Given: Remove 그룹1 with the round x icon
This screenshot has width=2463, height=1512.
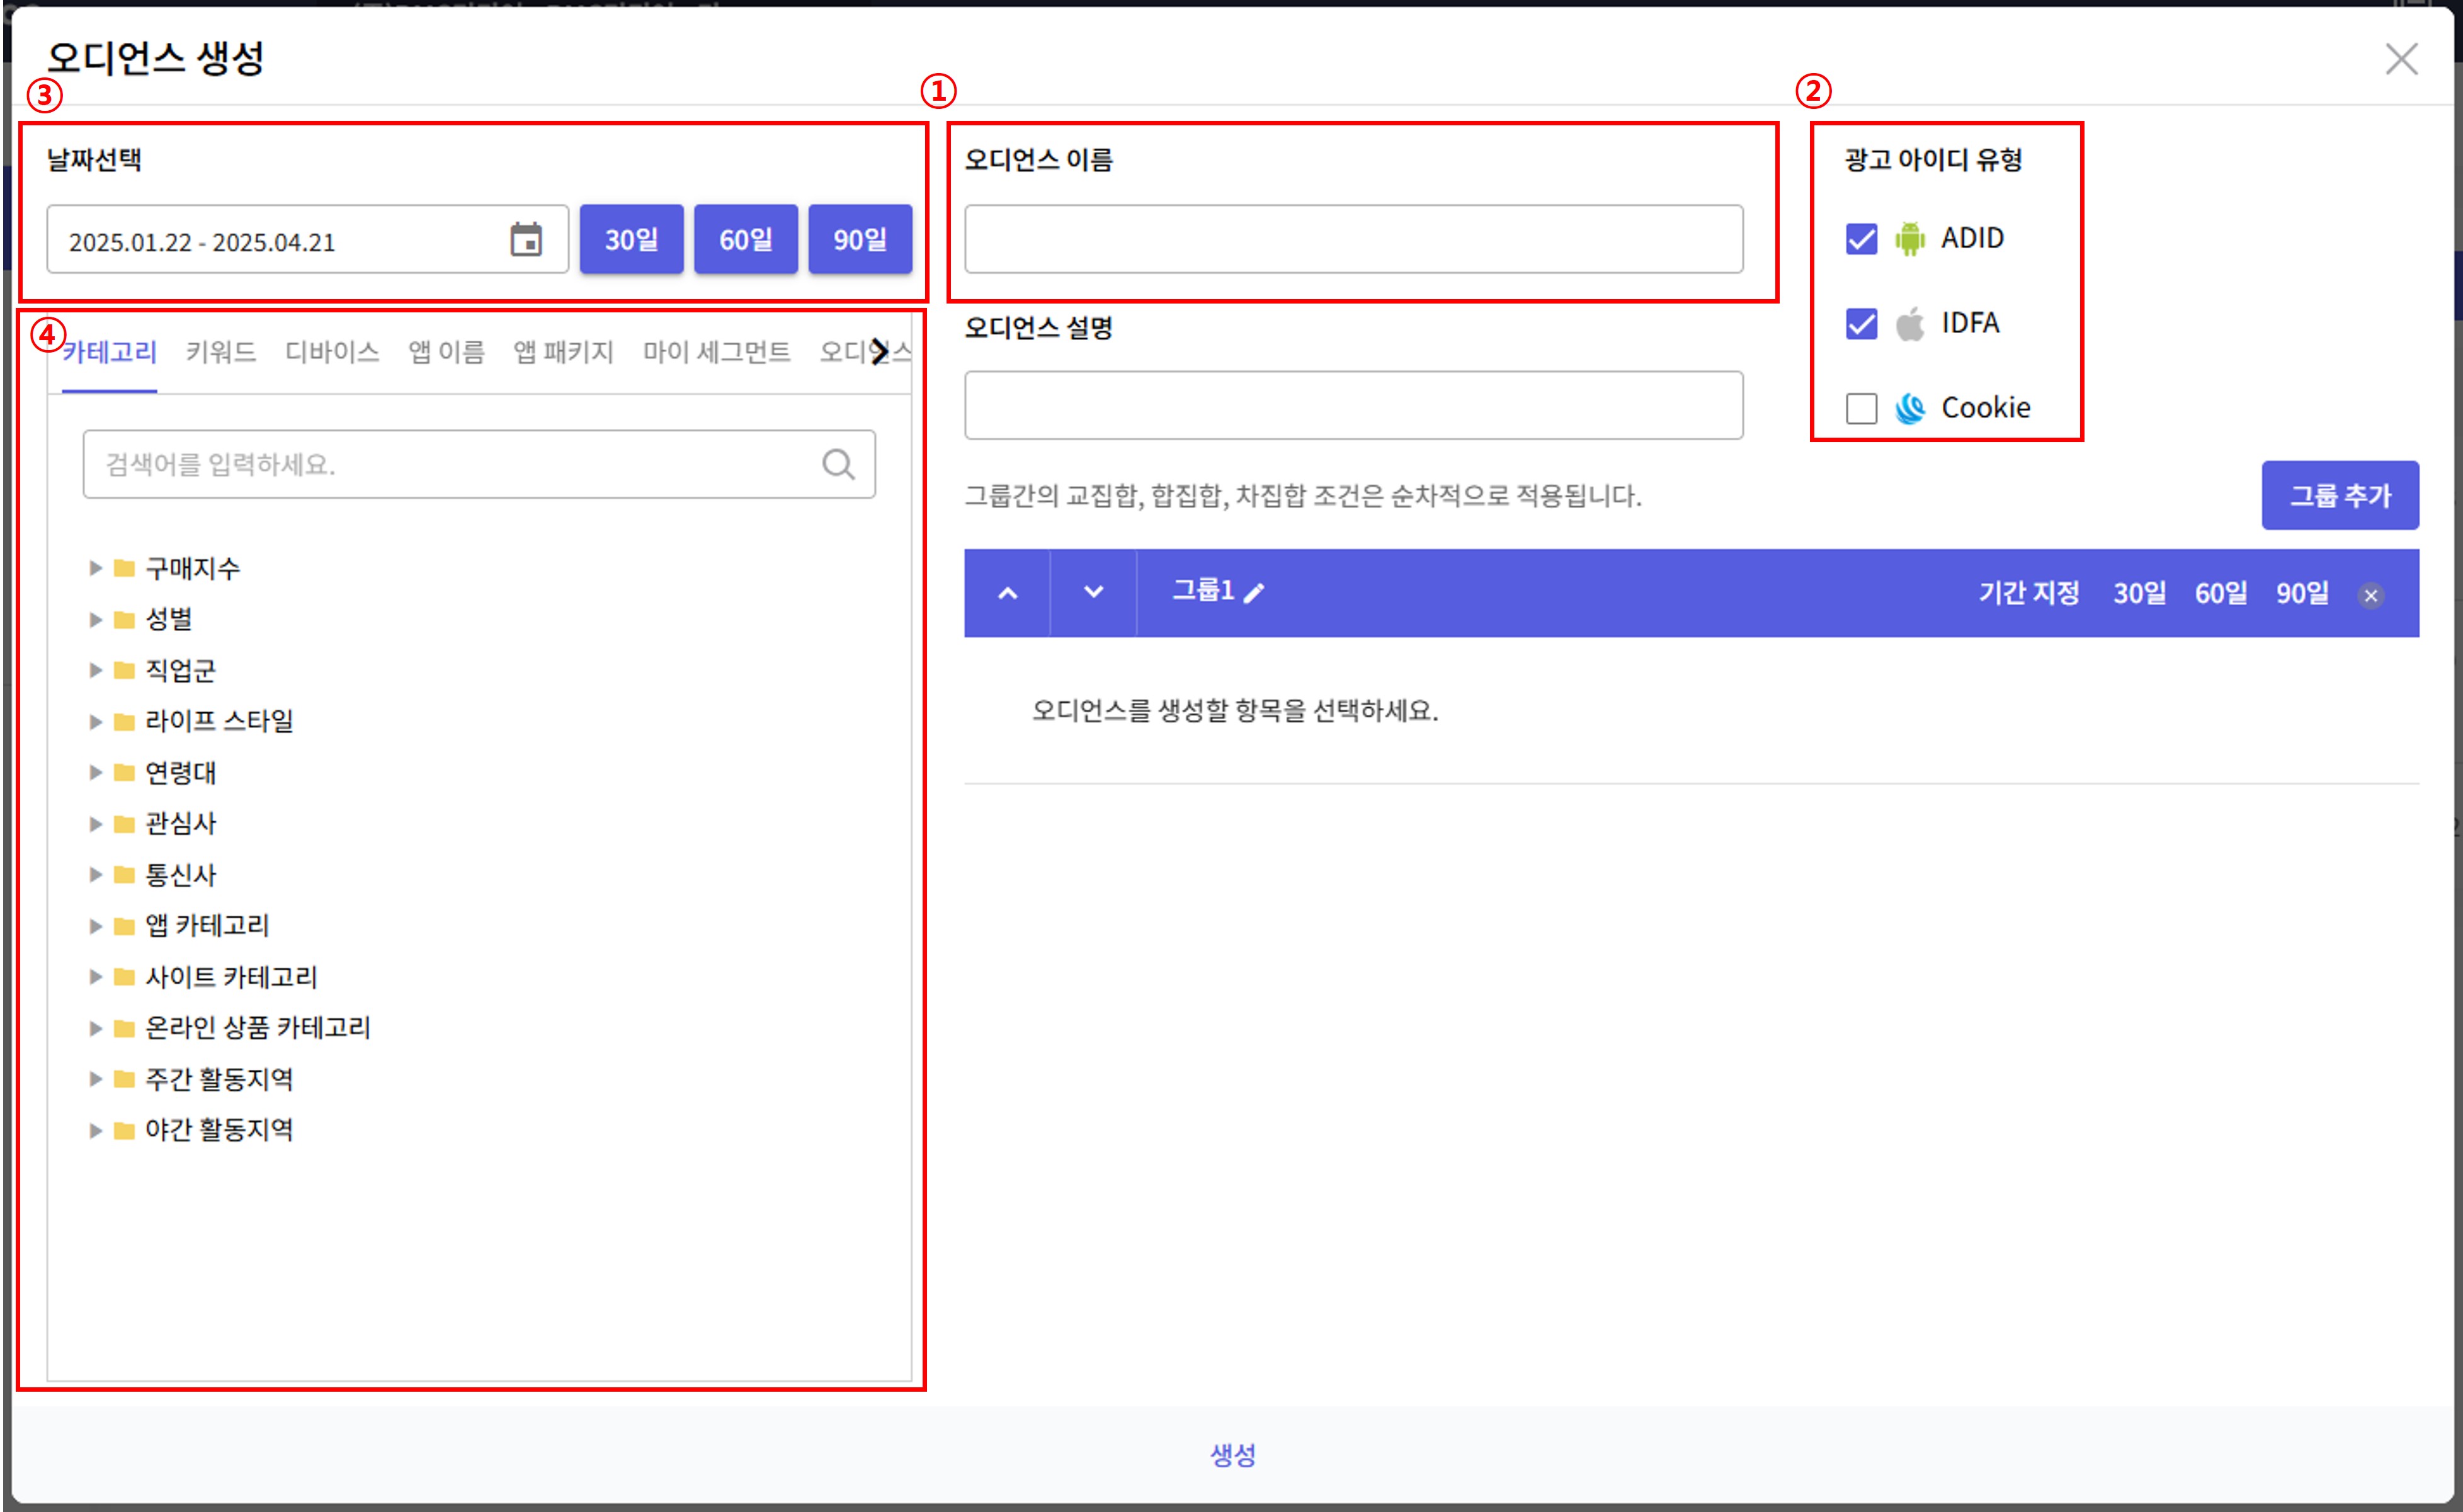Looking at the screenshot, I should tap(2370, 596).
